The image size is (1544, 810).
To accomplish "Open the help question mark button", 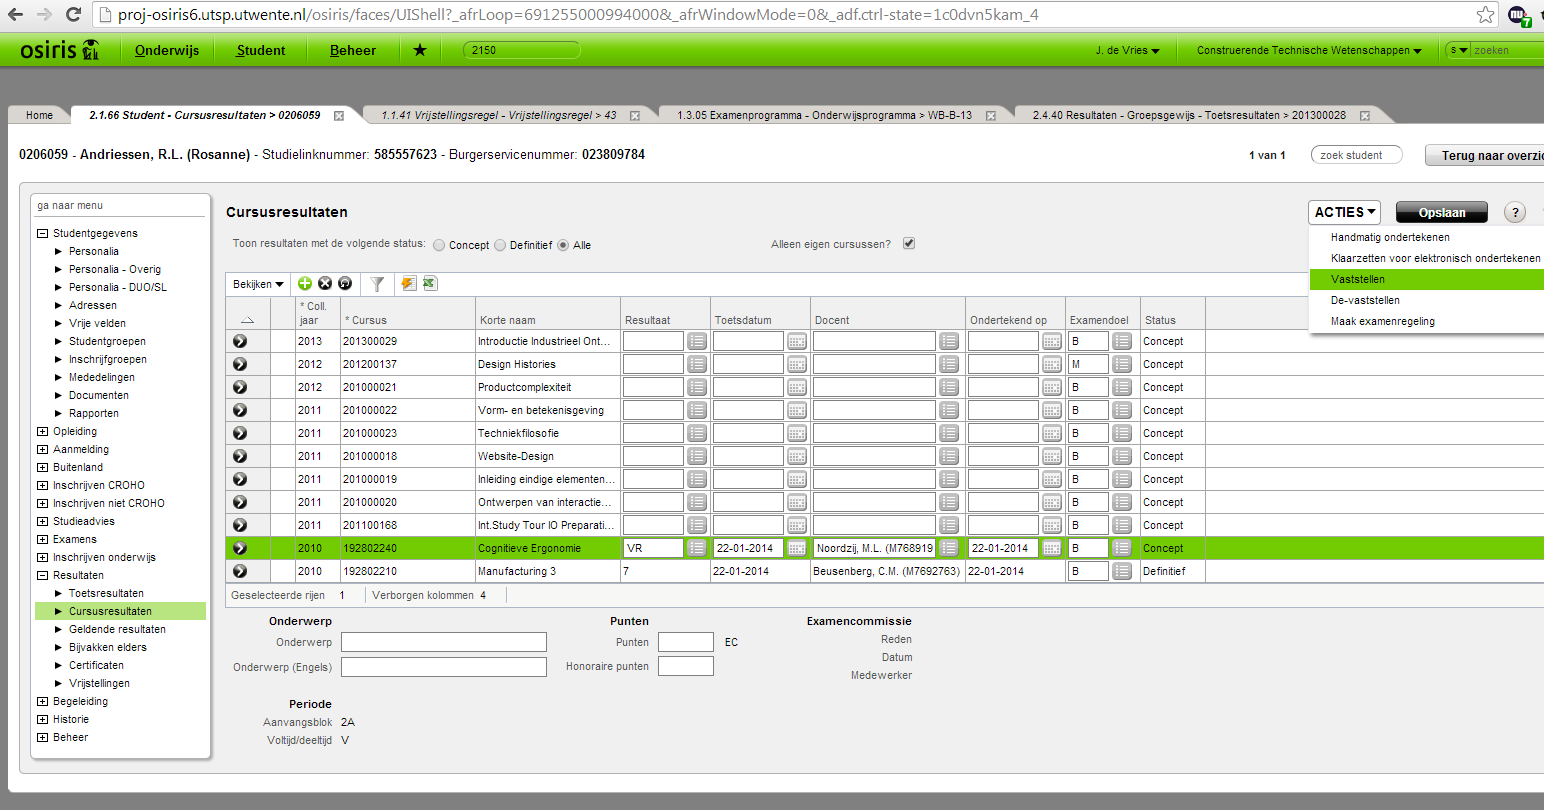I will [1515, 212].
